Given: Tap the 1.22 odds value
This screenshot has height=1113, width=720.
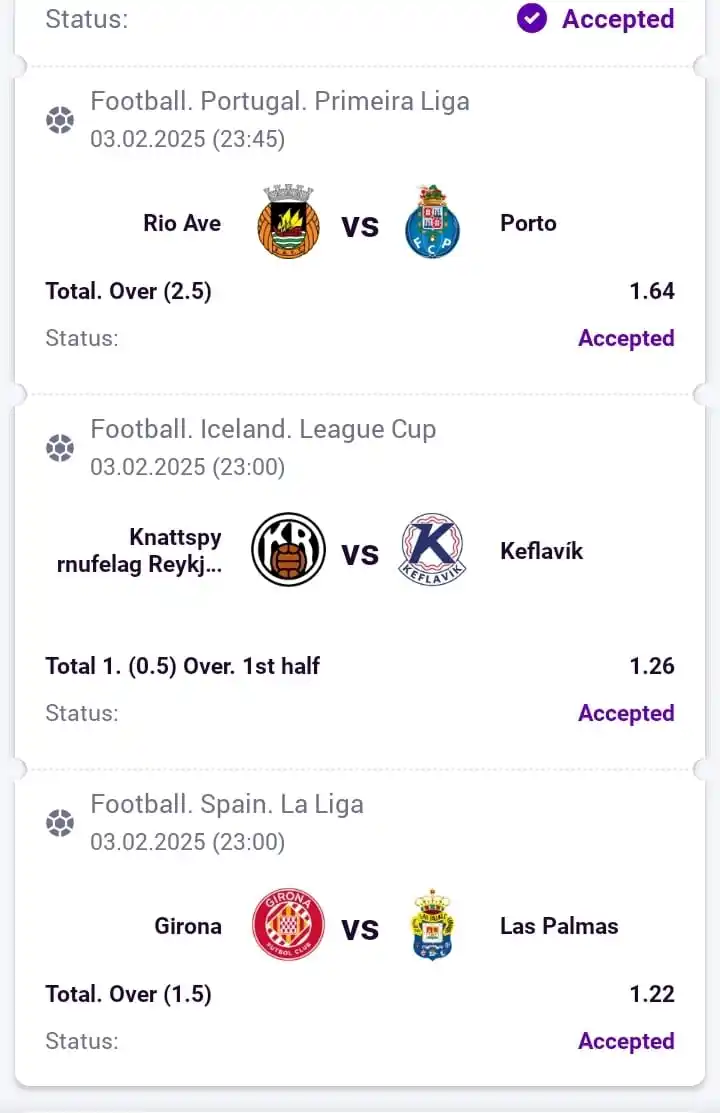Looking at the screenshot, I should pyautogui.click(x=652, y=994).
